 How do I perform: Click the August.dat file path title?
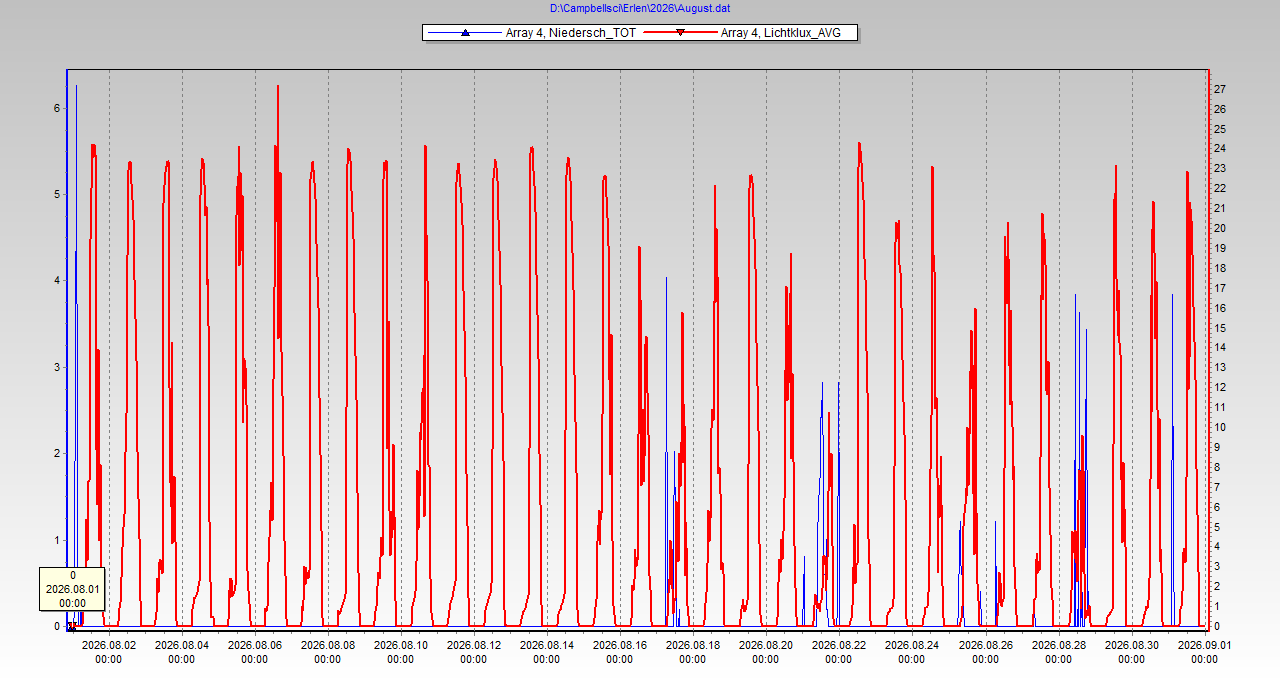point(640,8)
